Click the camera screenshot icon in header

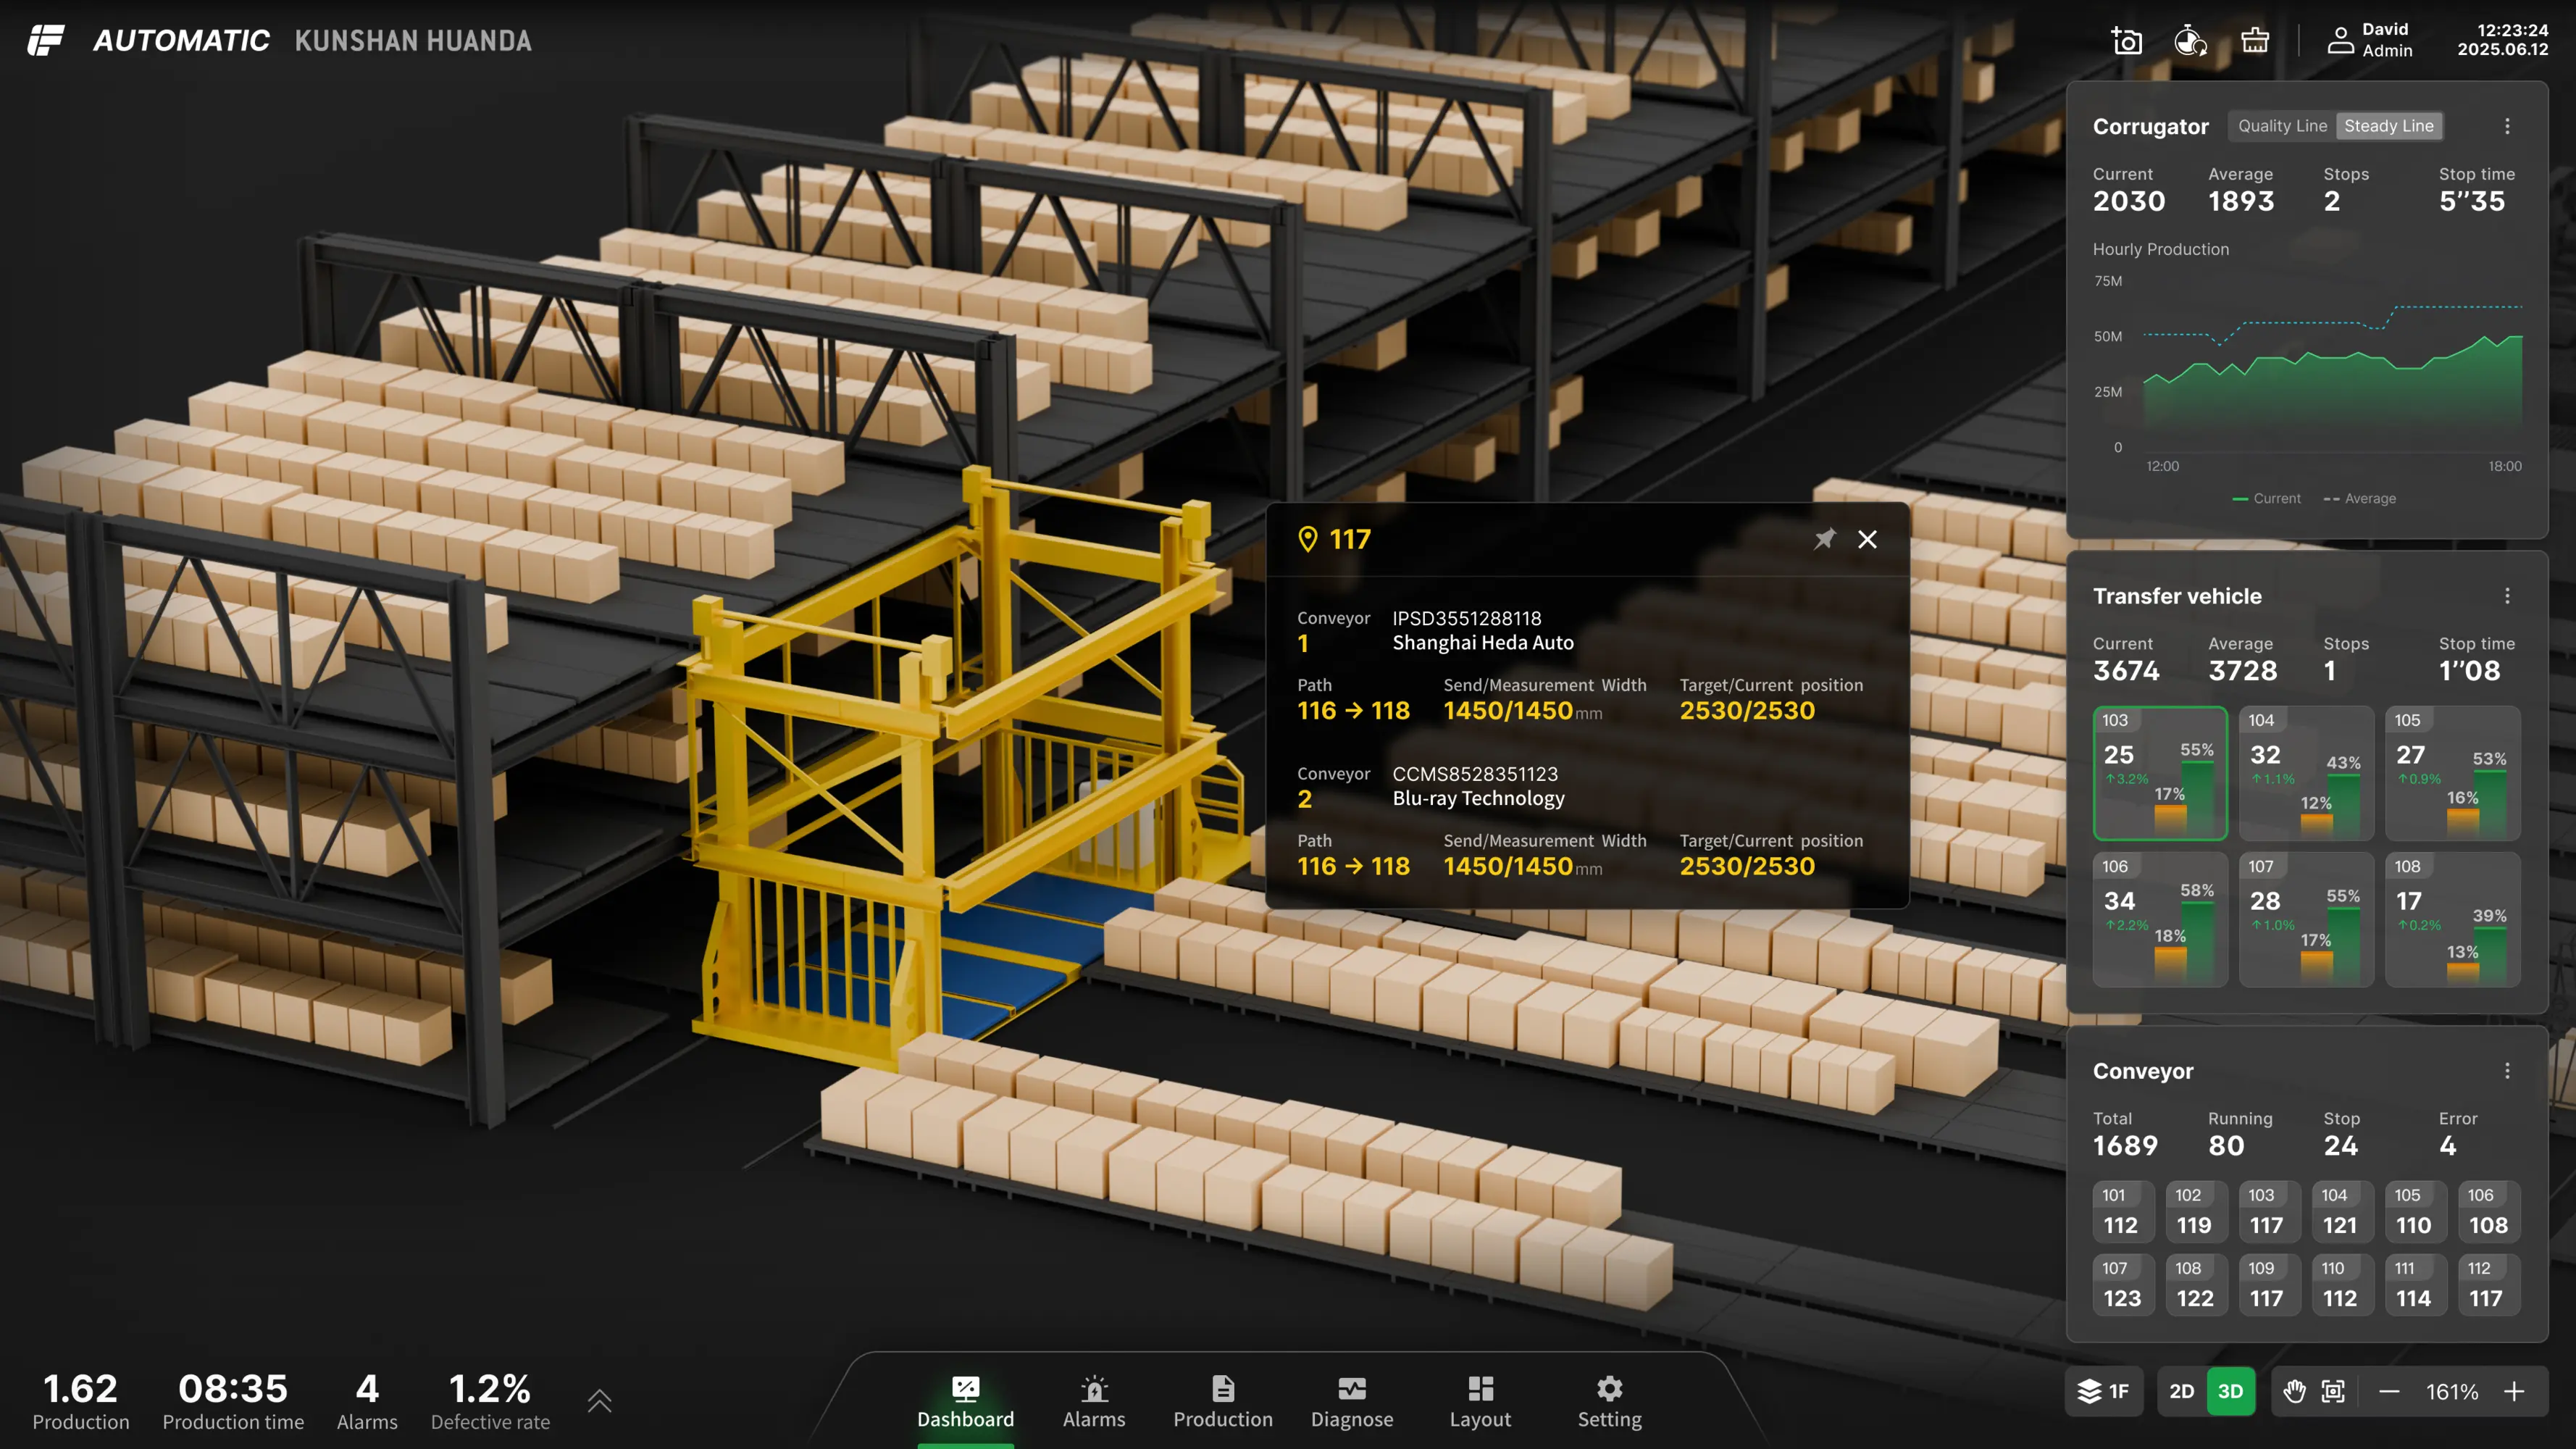pos(2126,40)
